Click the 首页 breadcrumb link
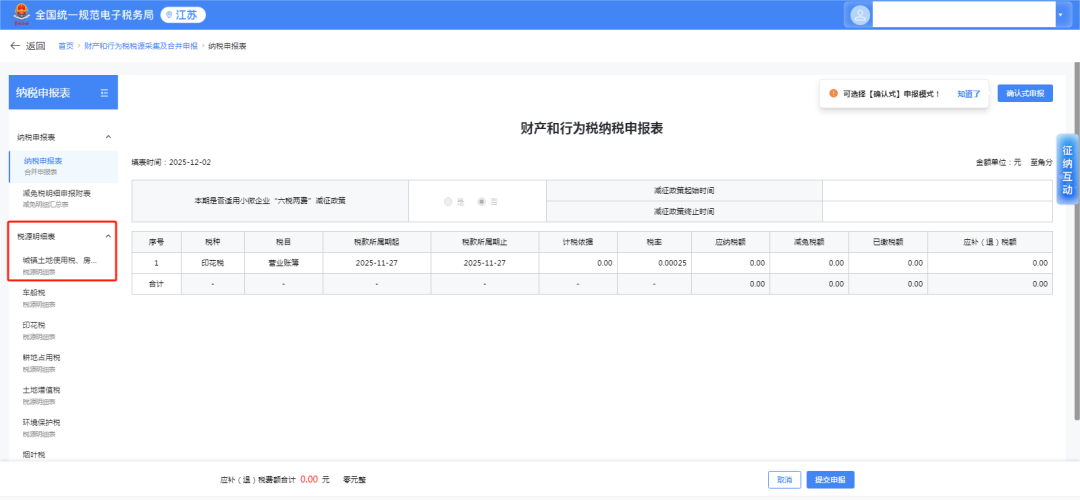 pos(65,46)
